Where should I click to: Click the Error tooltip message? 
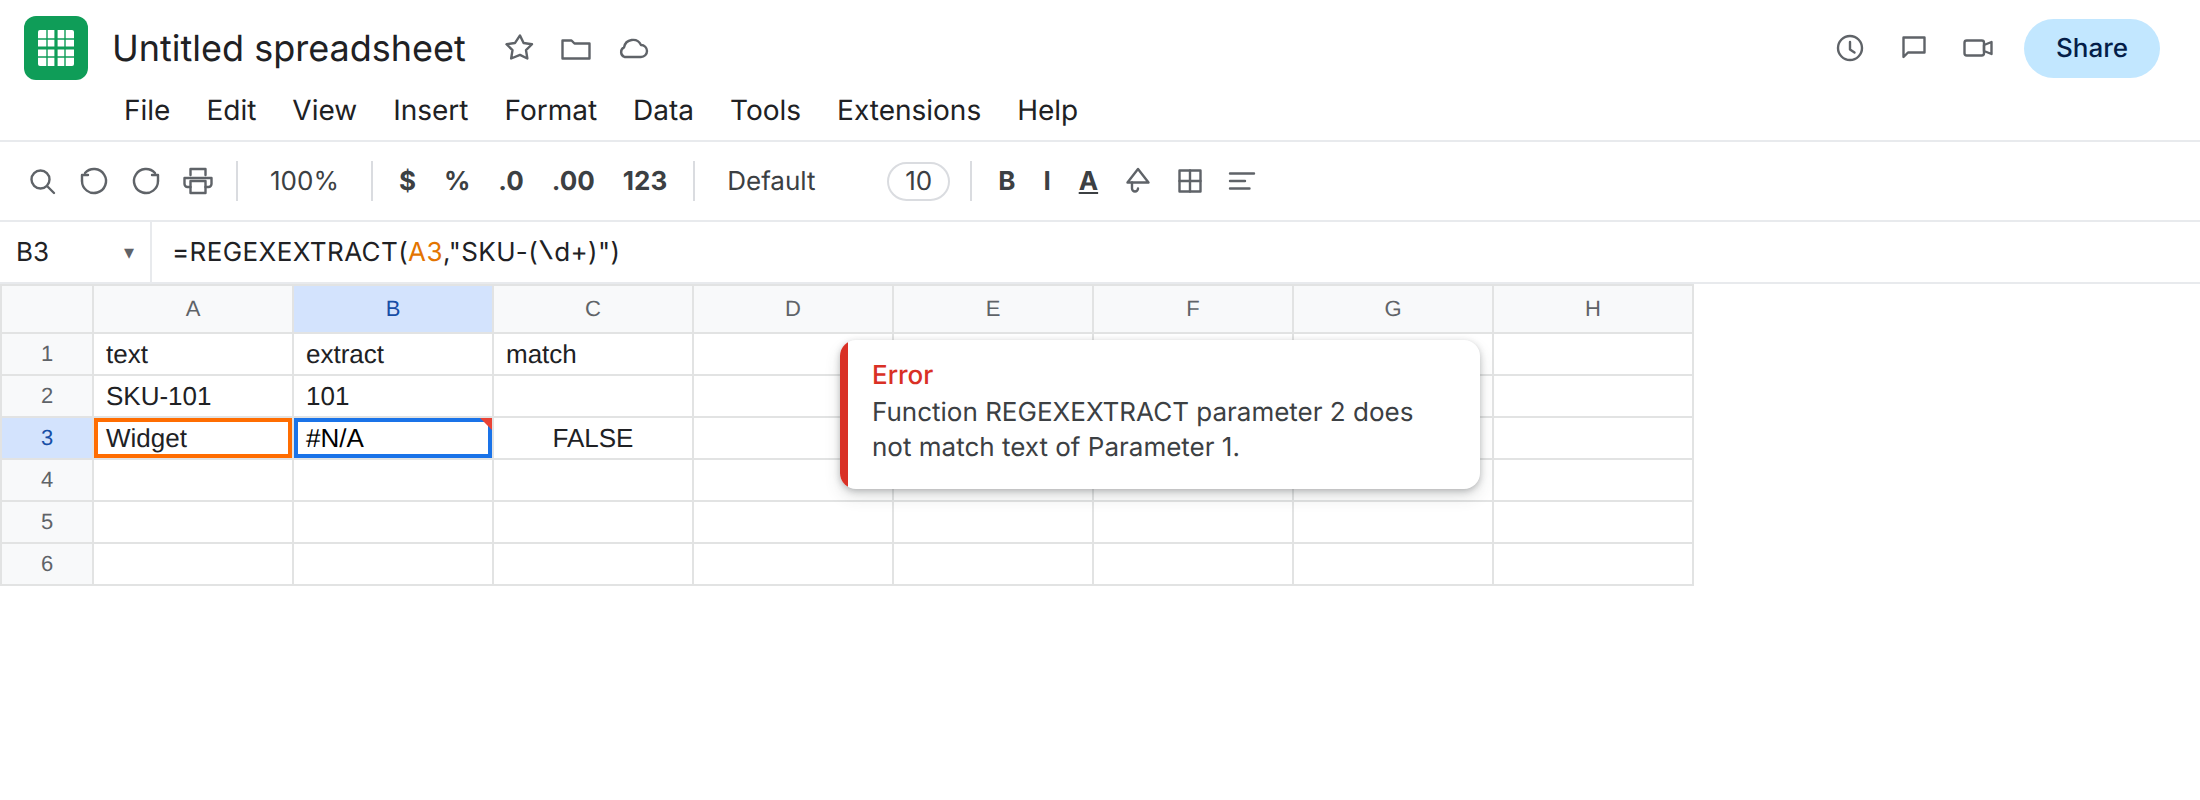tap(1160, 414)
